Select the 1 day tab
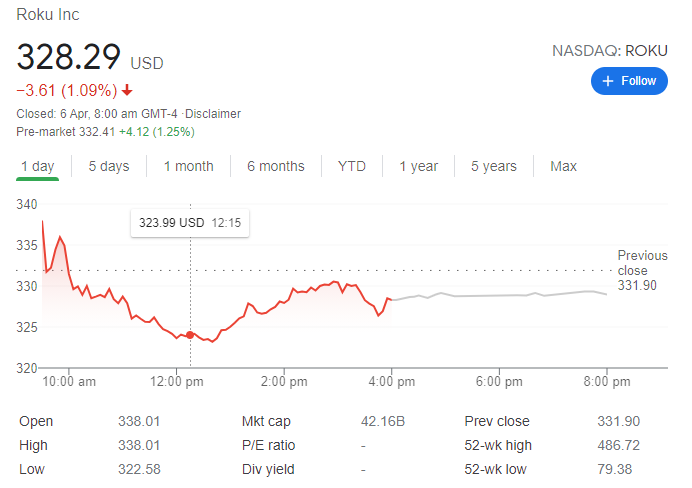Image resolution: width=692 pixels, height=488 pixels. 38,166
